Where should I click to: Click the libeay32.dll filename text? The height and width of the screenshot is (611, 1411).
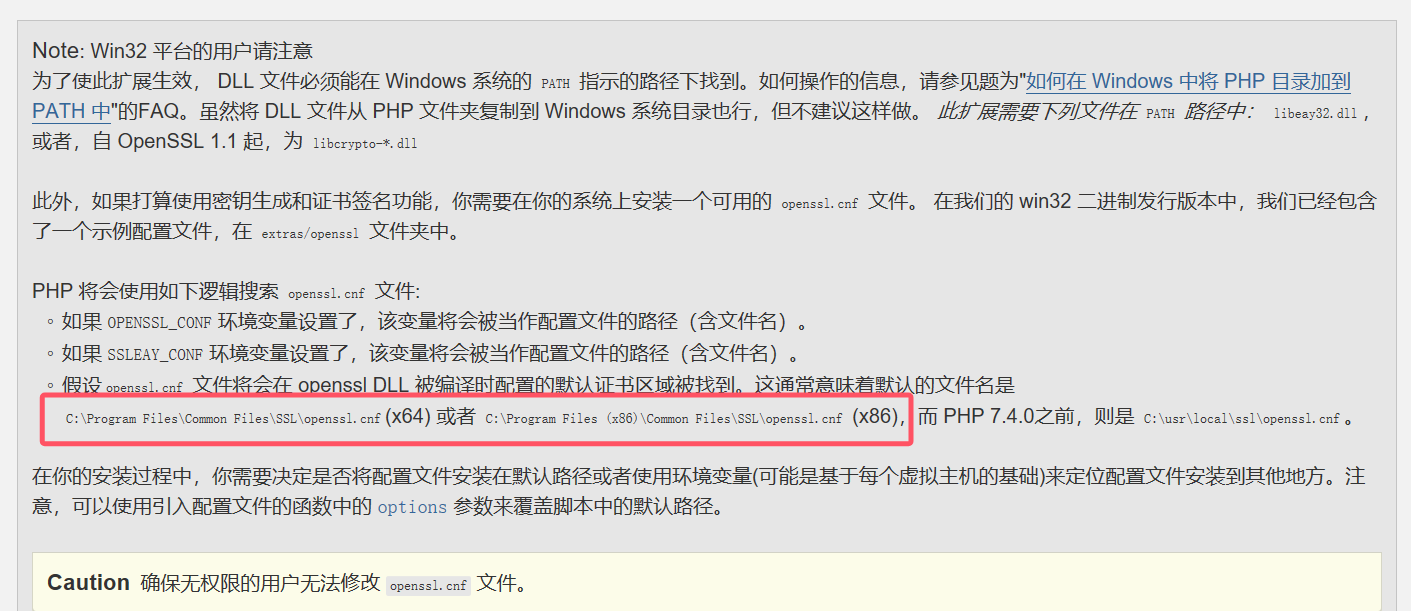click(x=1315, y=114)
